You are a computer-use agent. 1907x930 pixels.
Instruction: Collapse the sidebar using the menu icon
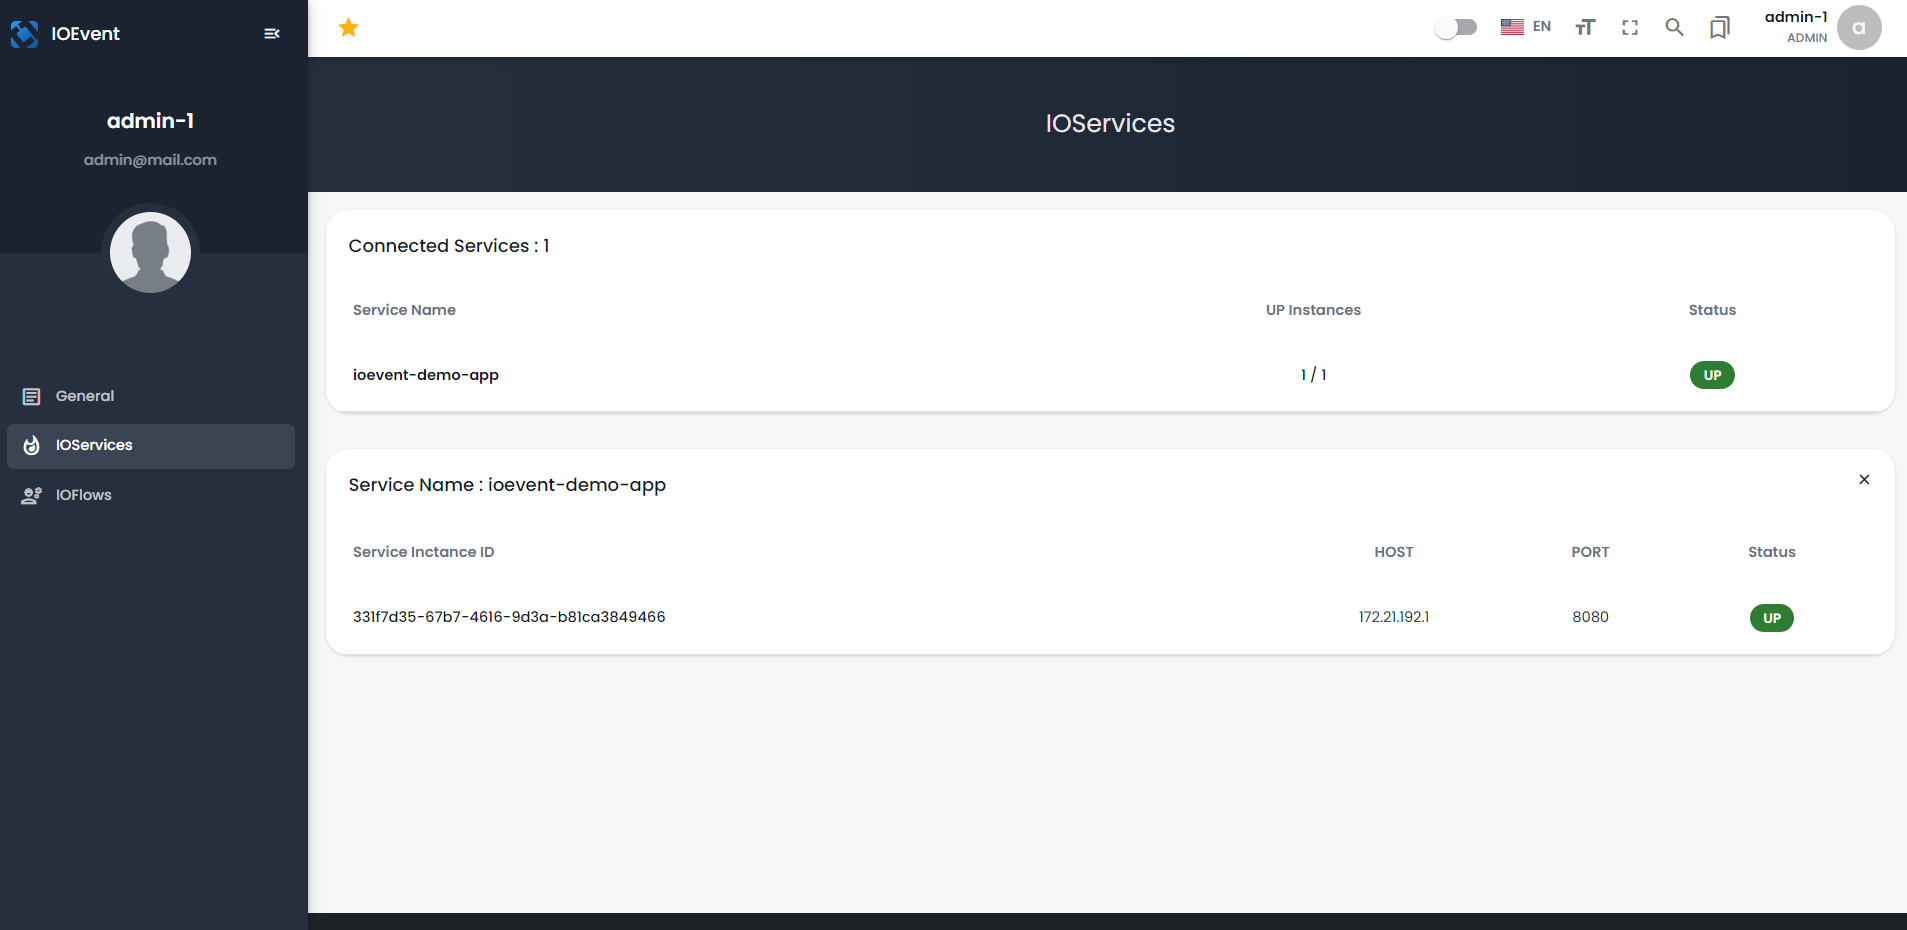click(271, 33)
